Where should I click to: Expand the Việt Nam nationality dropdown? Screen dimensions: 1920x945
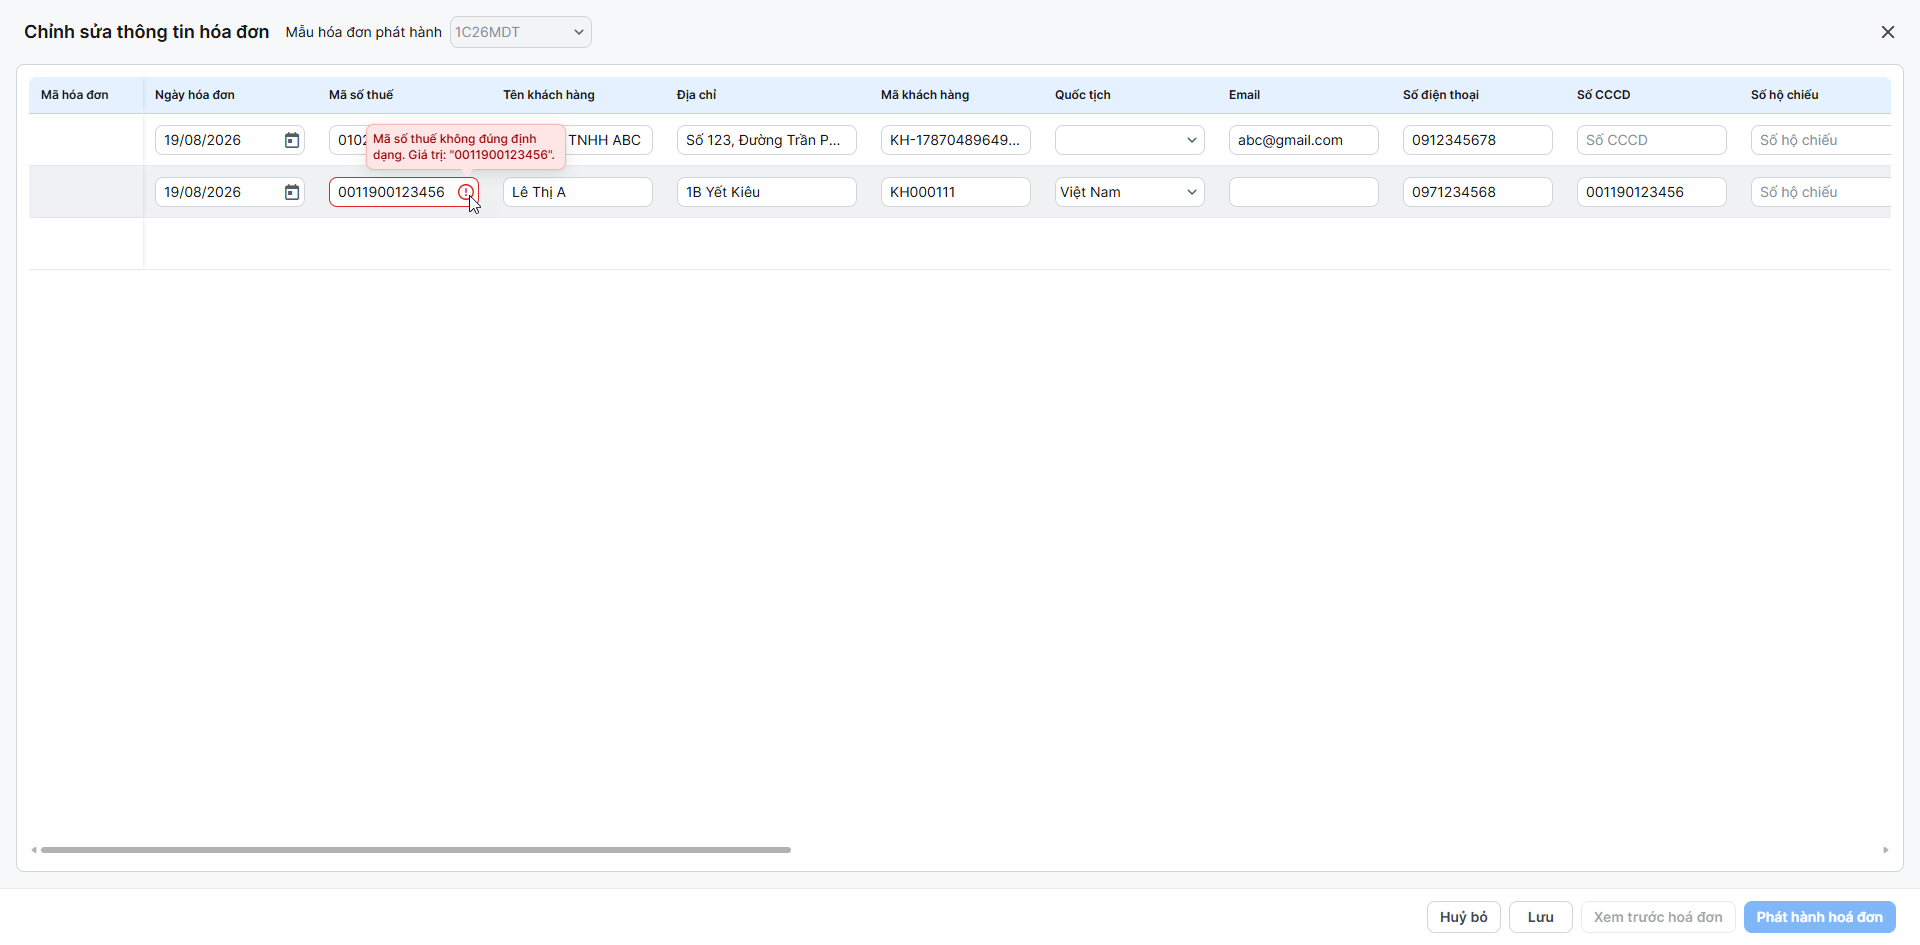tap(1130, 192)
